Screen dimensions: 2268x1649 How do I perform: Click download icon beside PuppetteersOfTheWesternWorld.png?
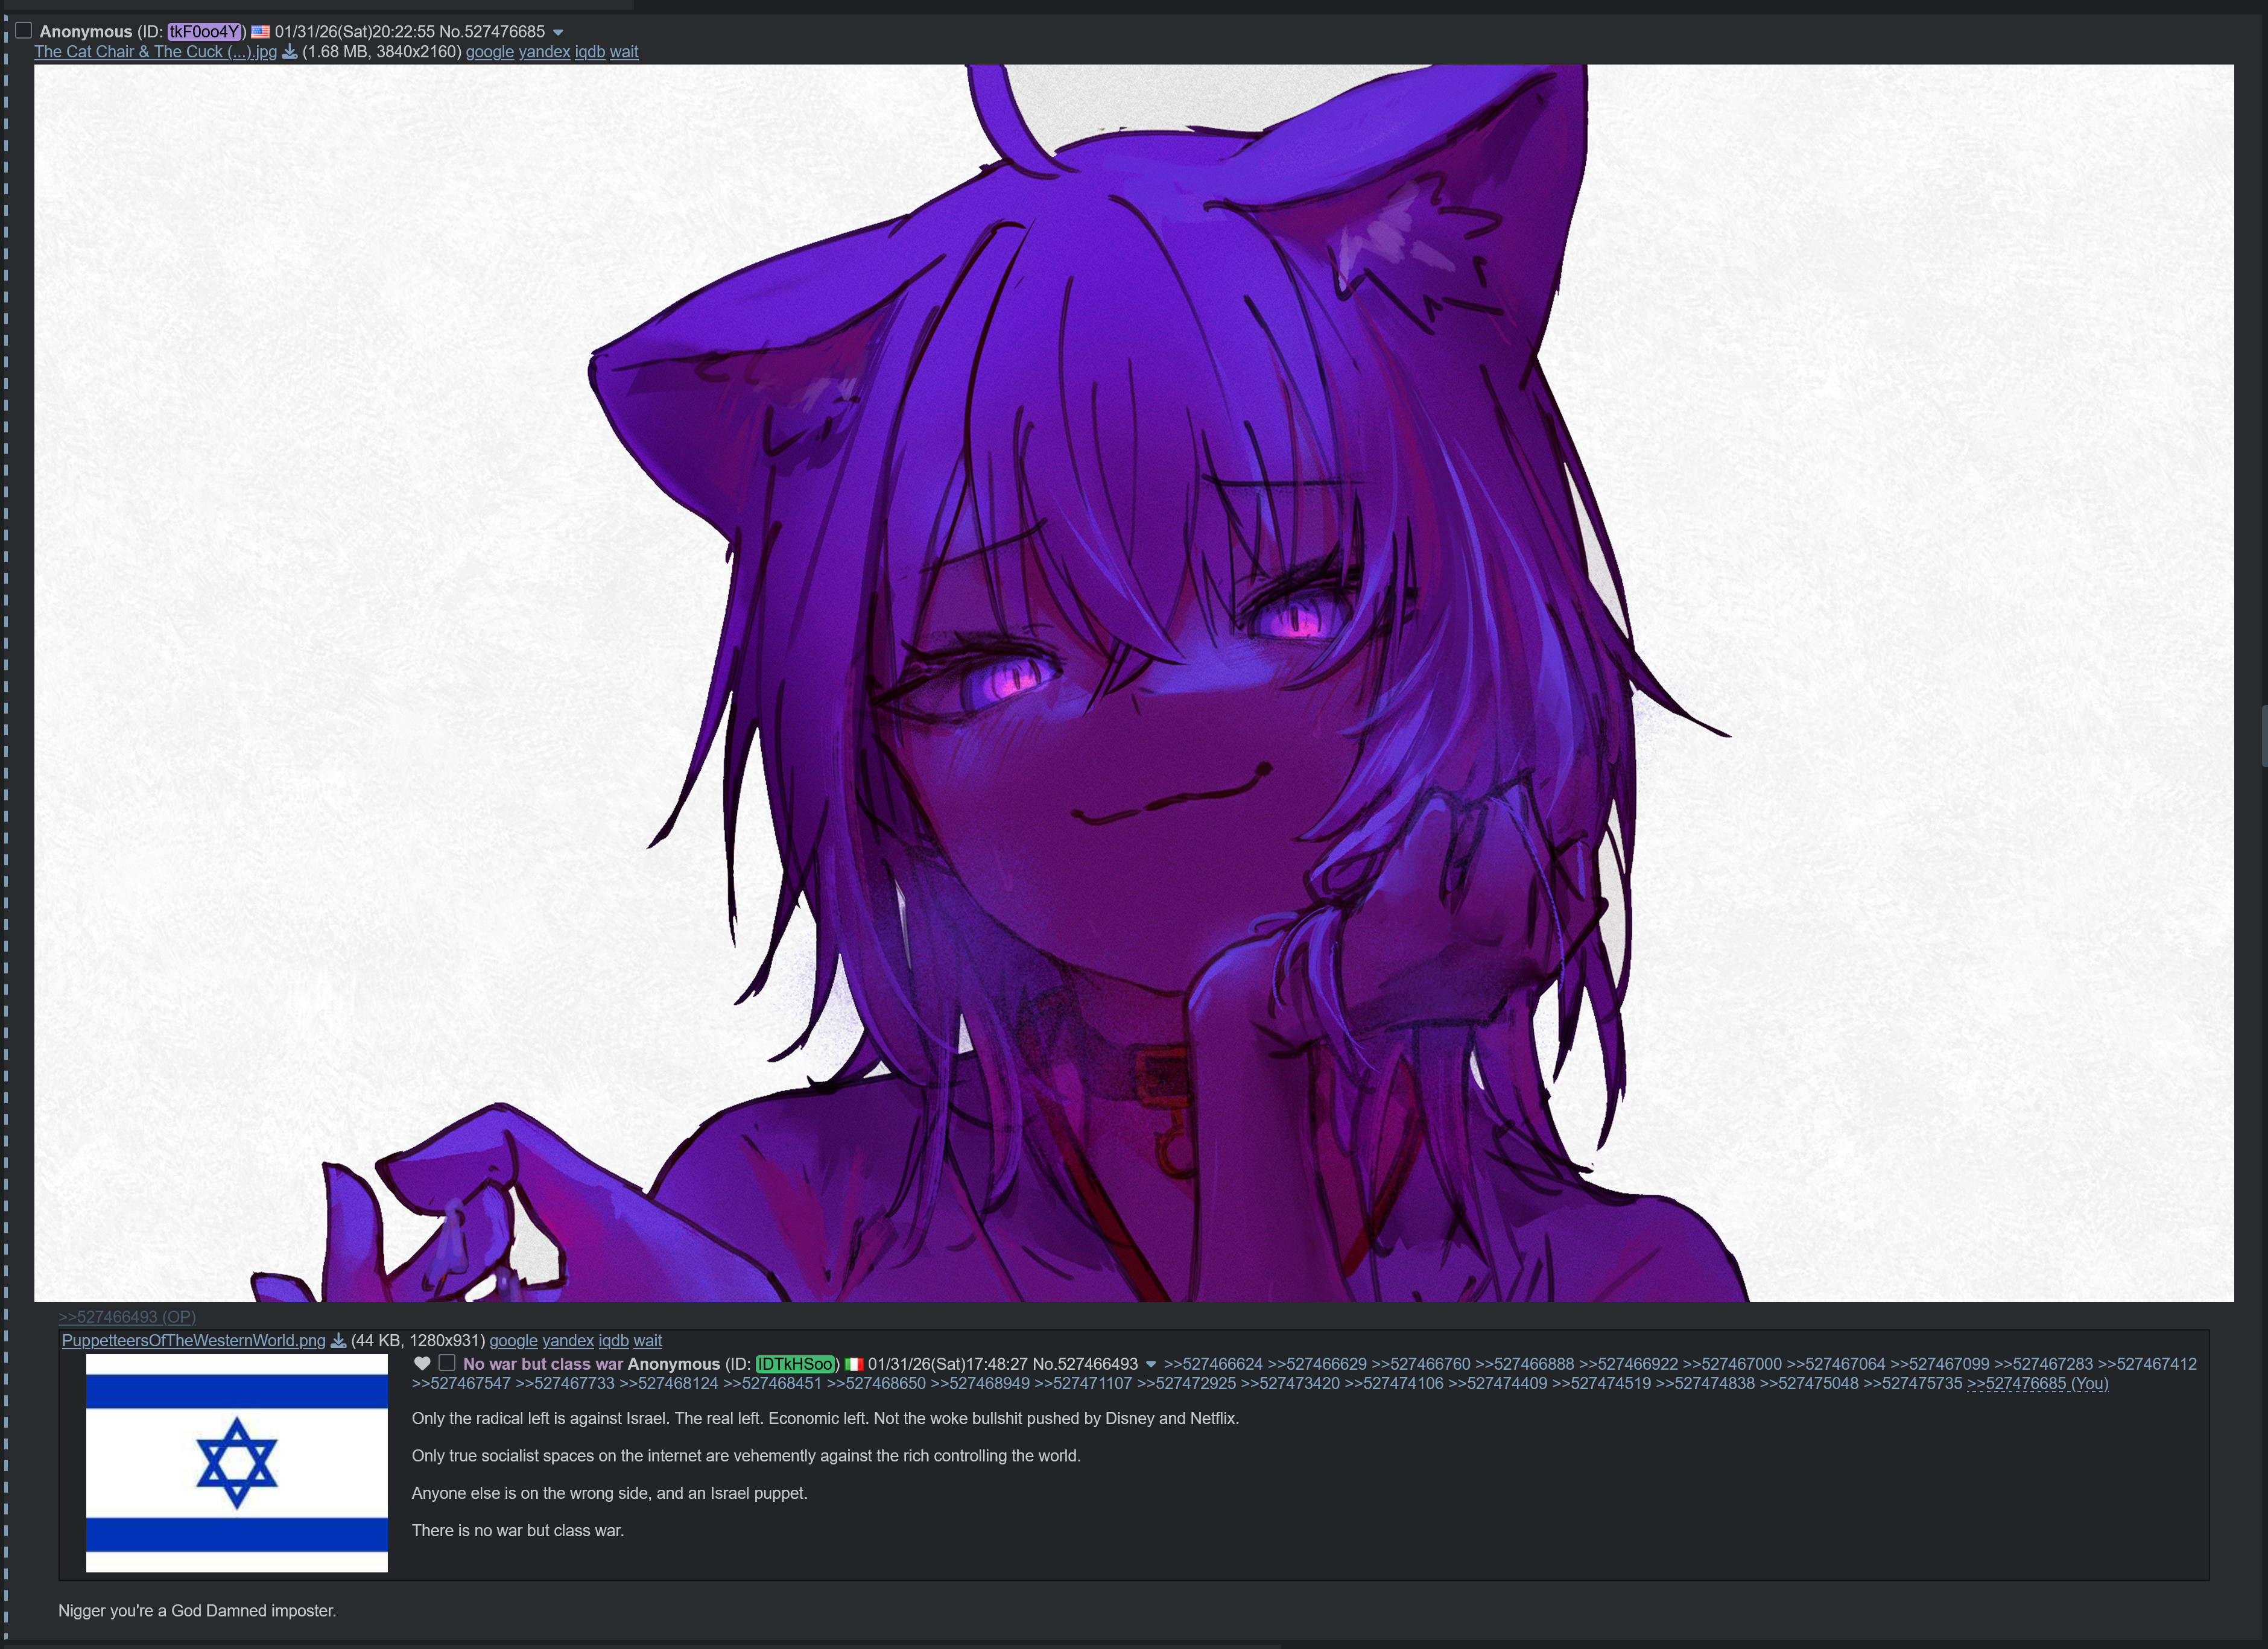click(338, 1341)
